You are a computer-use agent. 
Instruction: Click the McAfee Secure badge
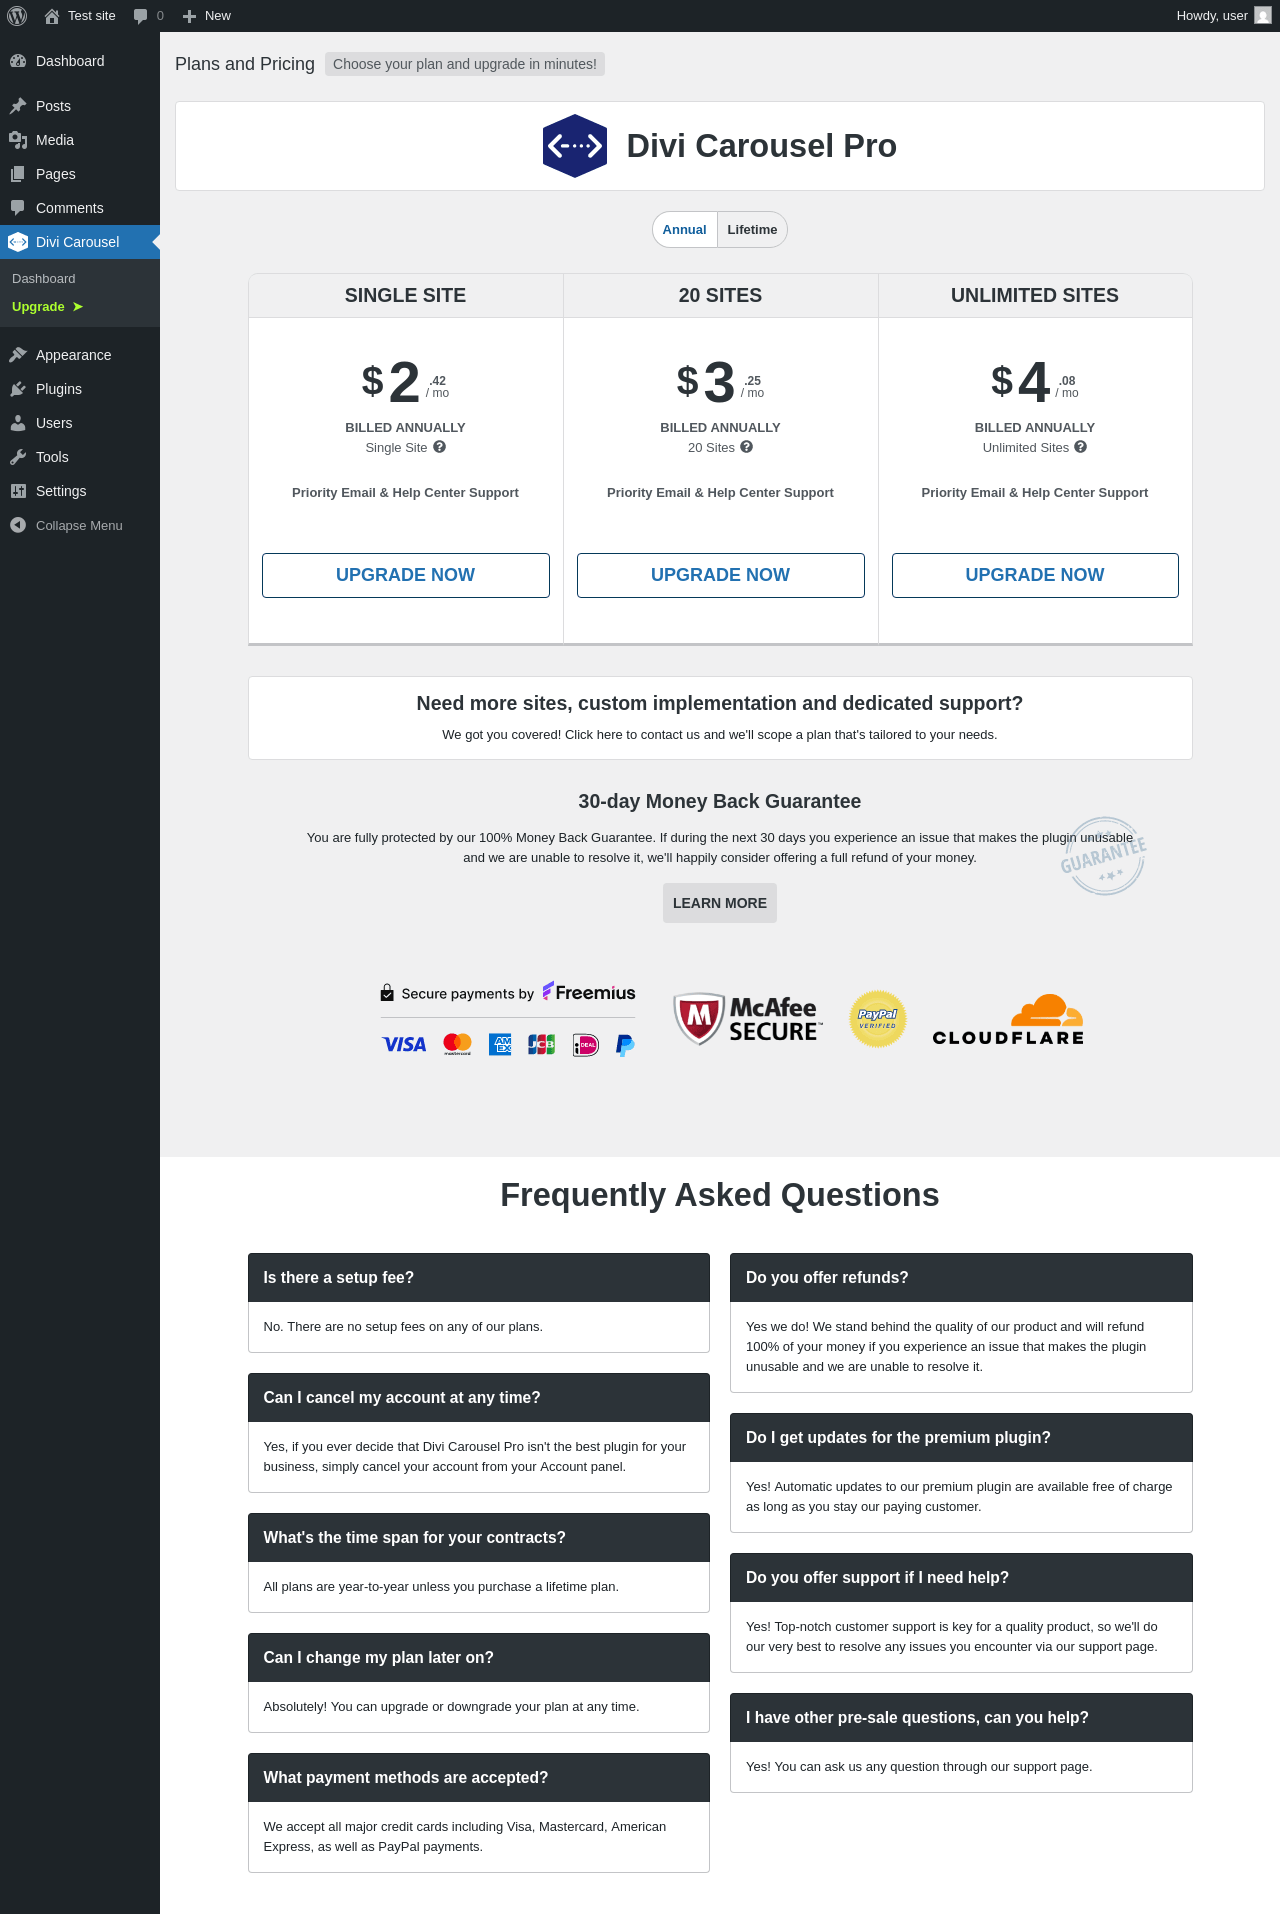748,1019
